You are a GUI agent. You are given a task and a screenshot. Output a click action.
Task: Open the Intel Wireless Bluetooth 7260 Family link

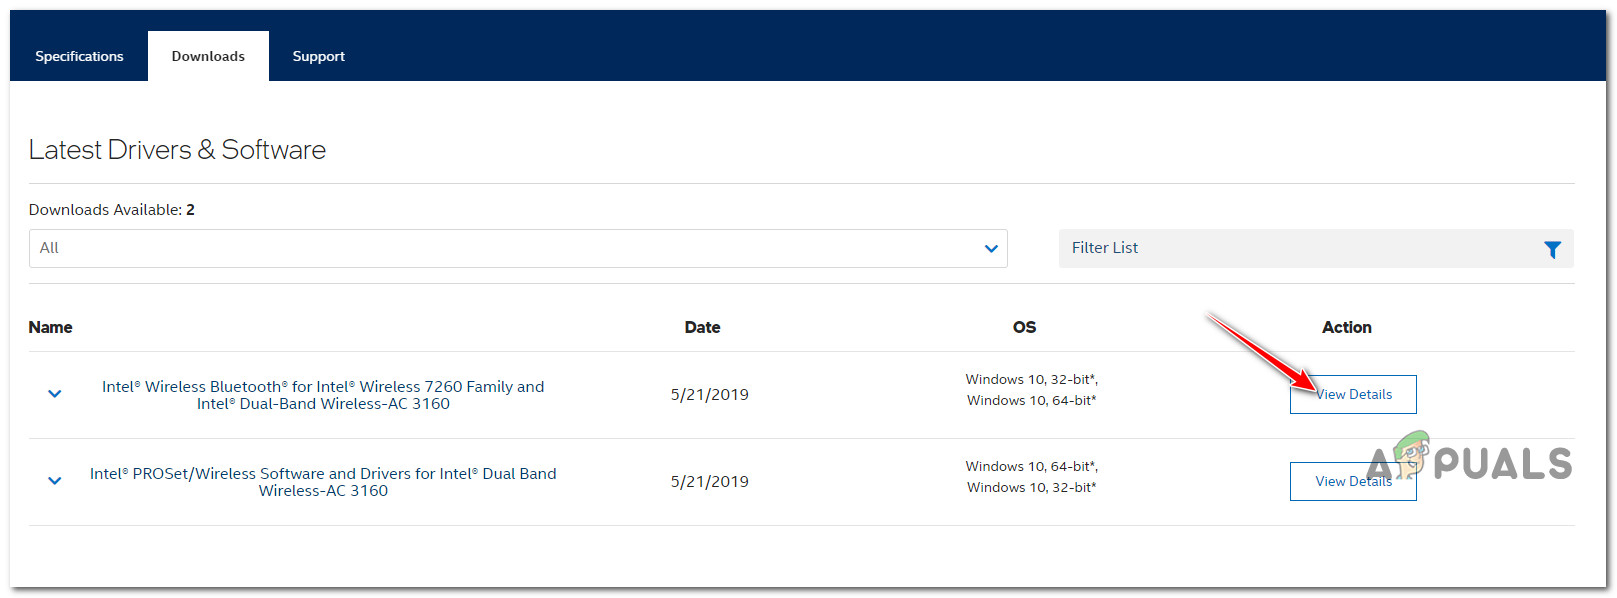(323, 395)
